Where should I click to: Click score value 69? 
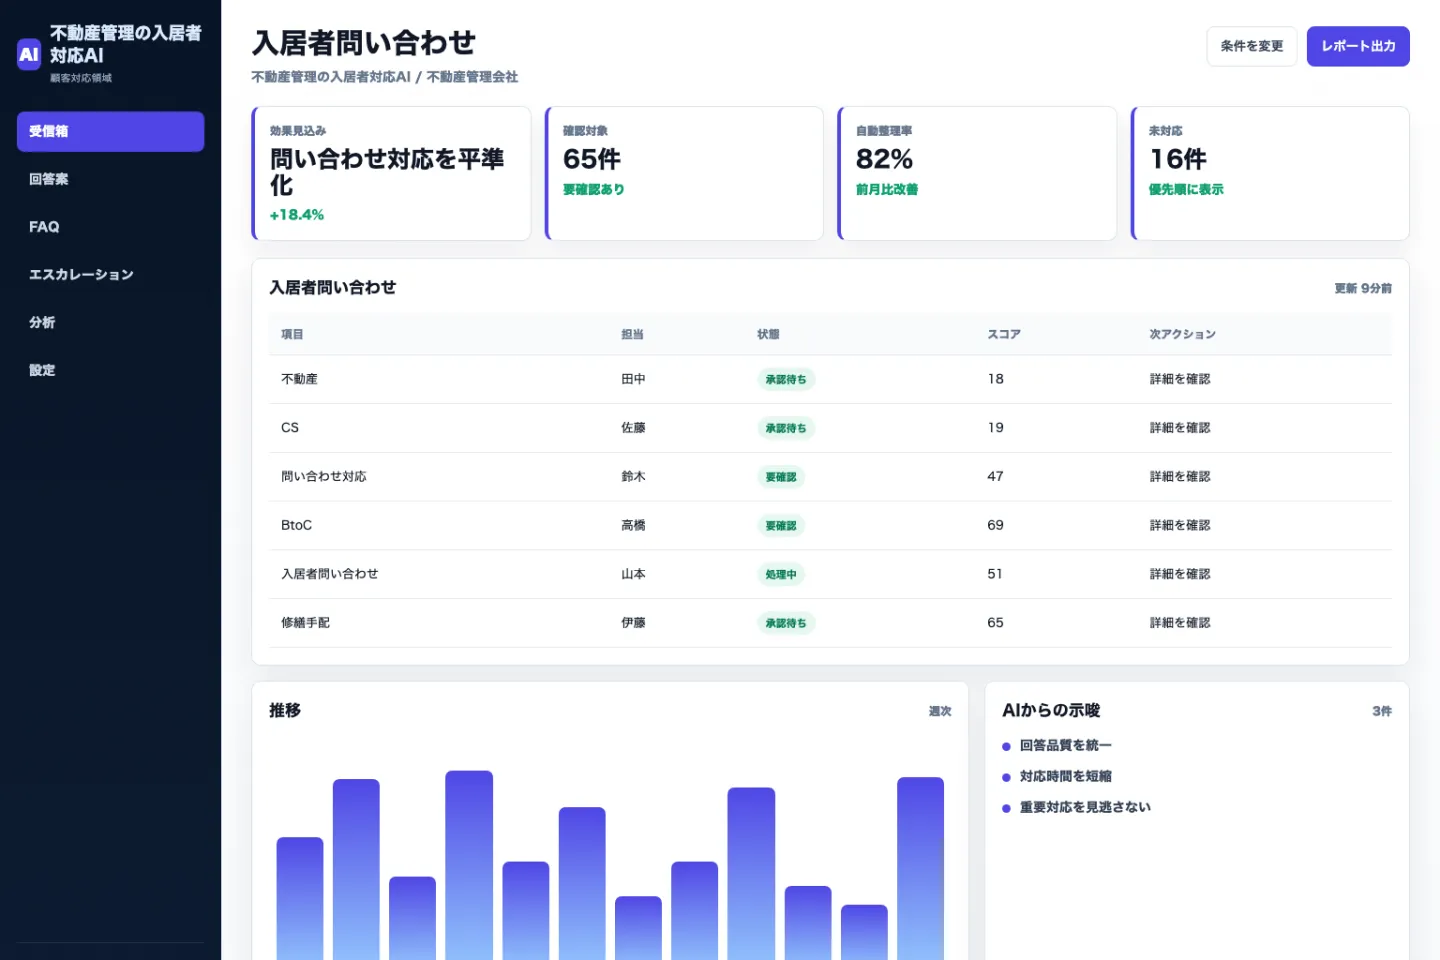[995, 525]
